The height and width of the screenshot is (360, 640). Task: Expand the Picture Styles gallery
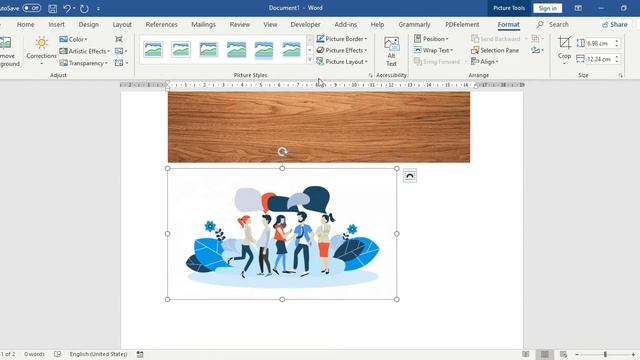point(310,60)
